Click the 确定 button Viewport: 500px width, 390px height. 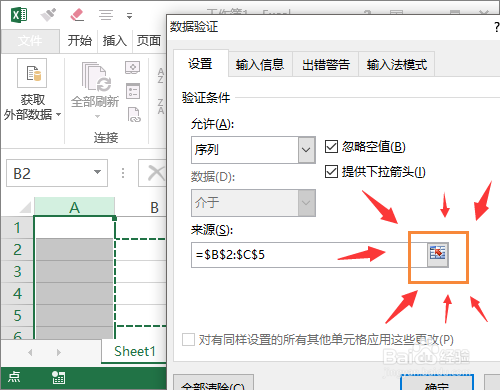click(x=437, y=383)
